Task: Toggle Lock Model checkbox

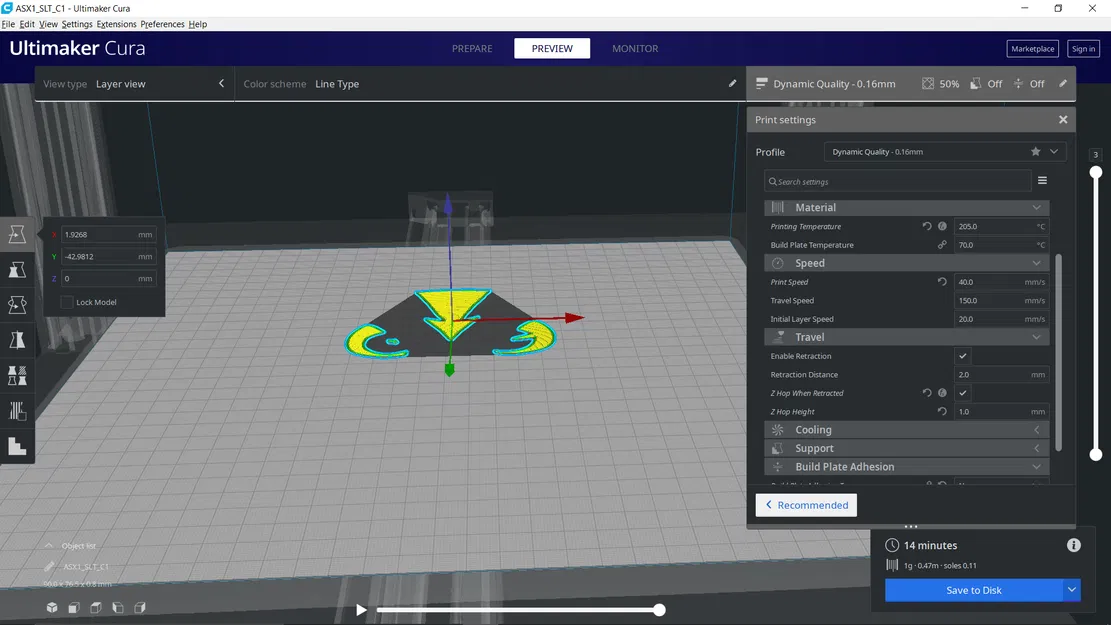Action: 67,302
